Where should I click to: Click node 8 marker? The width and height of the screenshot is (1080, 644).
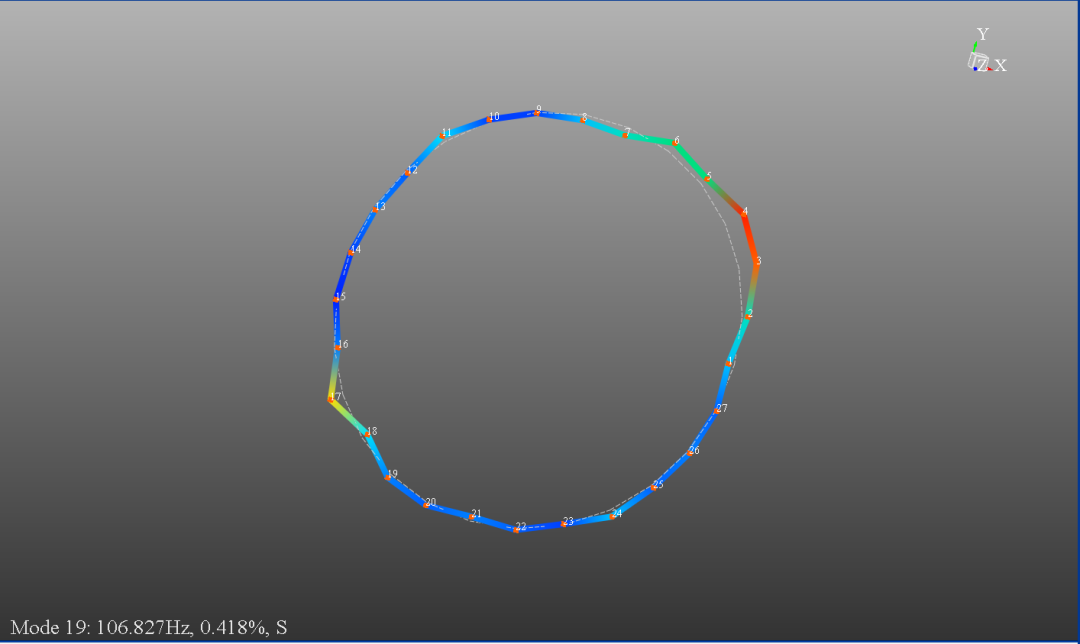tap(583, 120)
